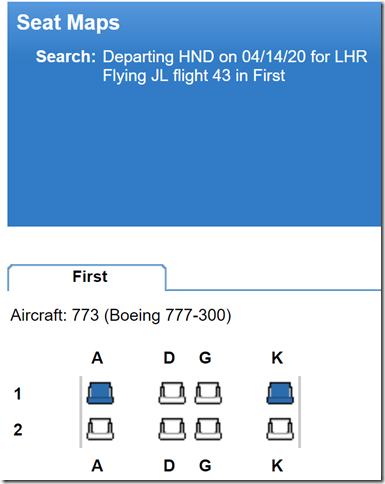Click the JL flight 43 text
The height and width of the screenshot is (484, 385).
tap(194, 75)
